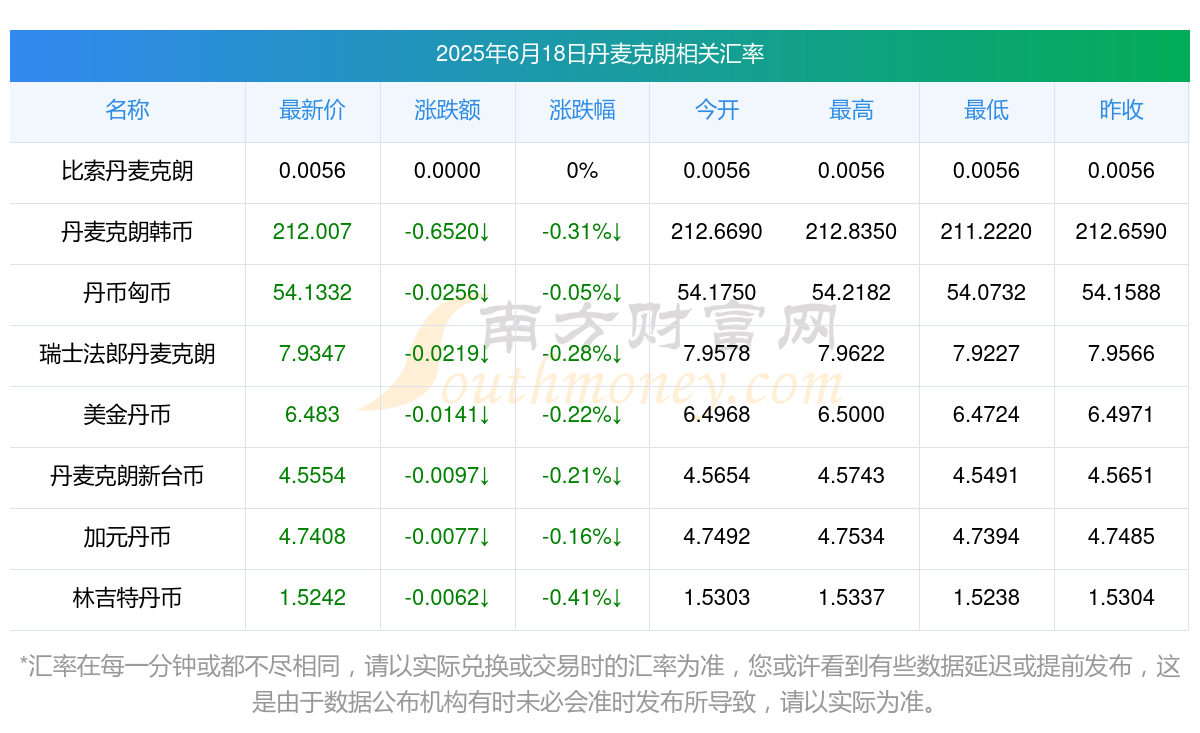The width and height of the screenshot is (1200, 733).
Task: Click change amount -0.0219↓
Action: [447, 354]
